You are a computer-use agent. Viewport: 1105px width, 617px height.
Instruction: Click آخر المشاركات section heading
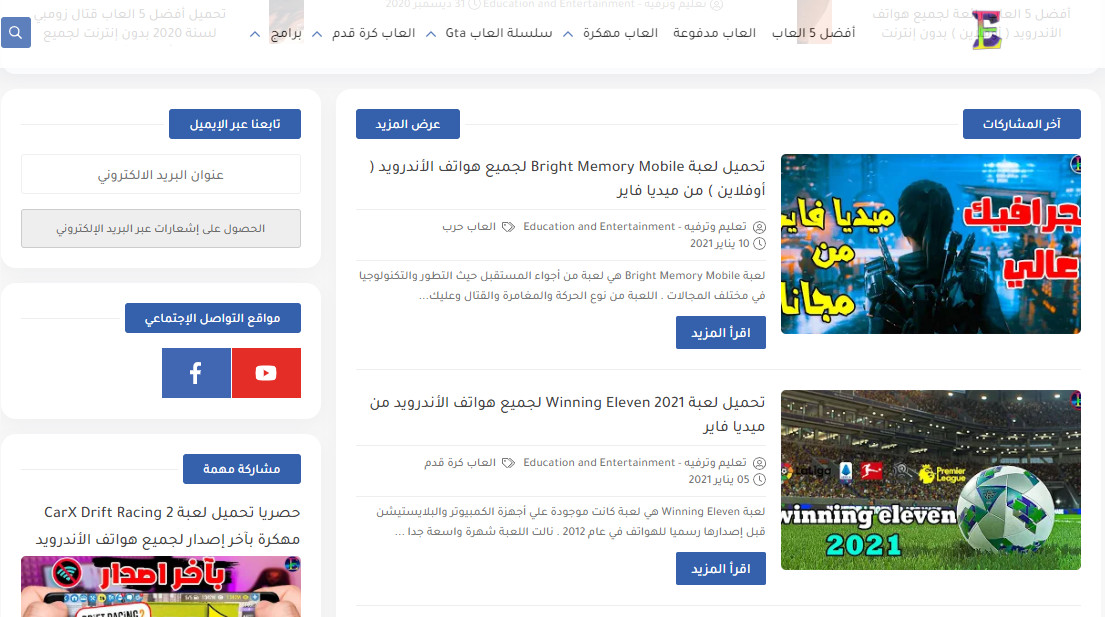tap(1022, 124)
